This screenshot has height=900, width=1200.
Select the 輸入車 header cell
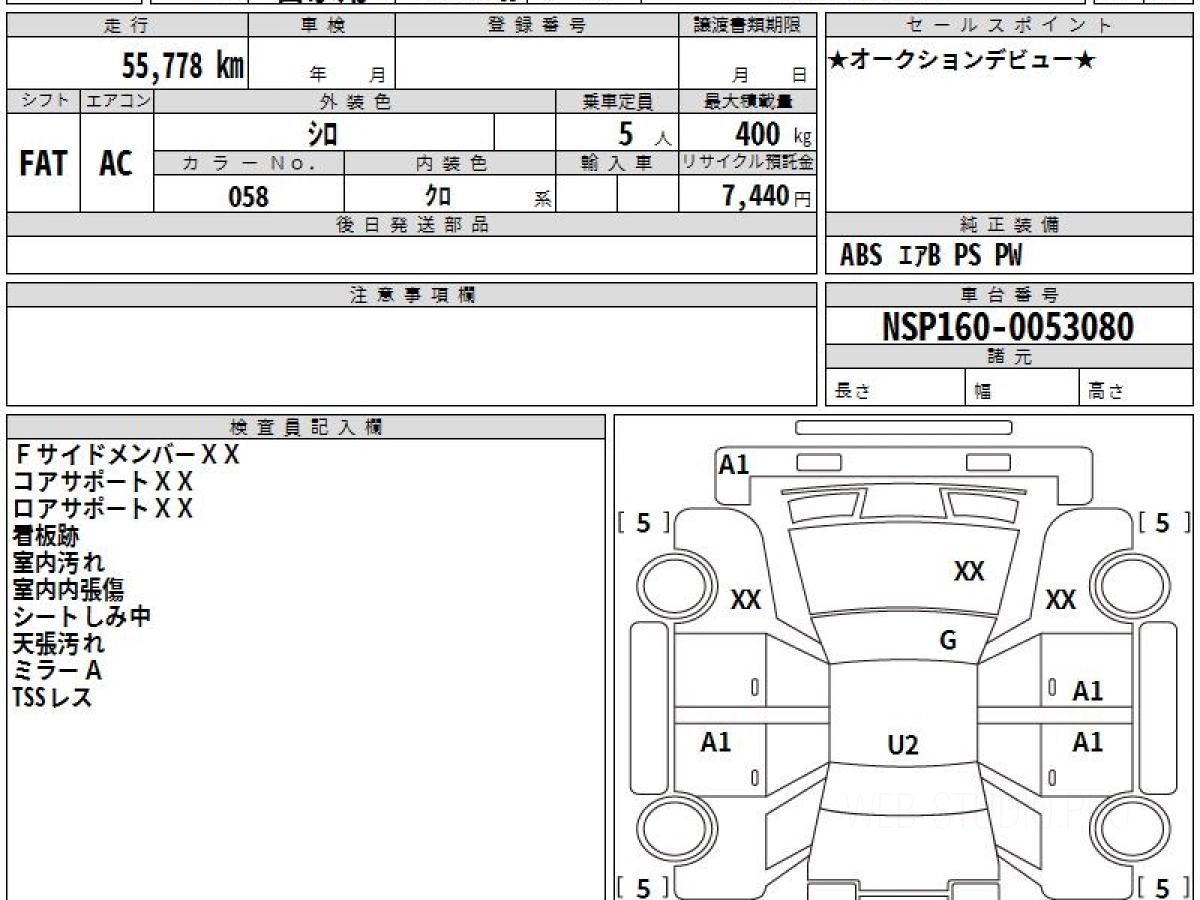click(617, 164)
